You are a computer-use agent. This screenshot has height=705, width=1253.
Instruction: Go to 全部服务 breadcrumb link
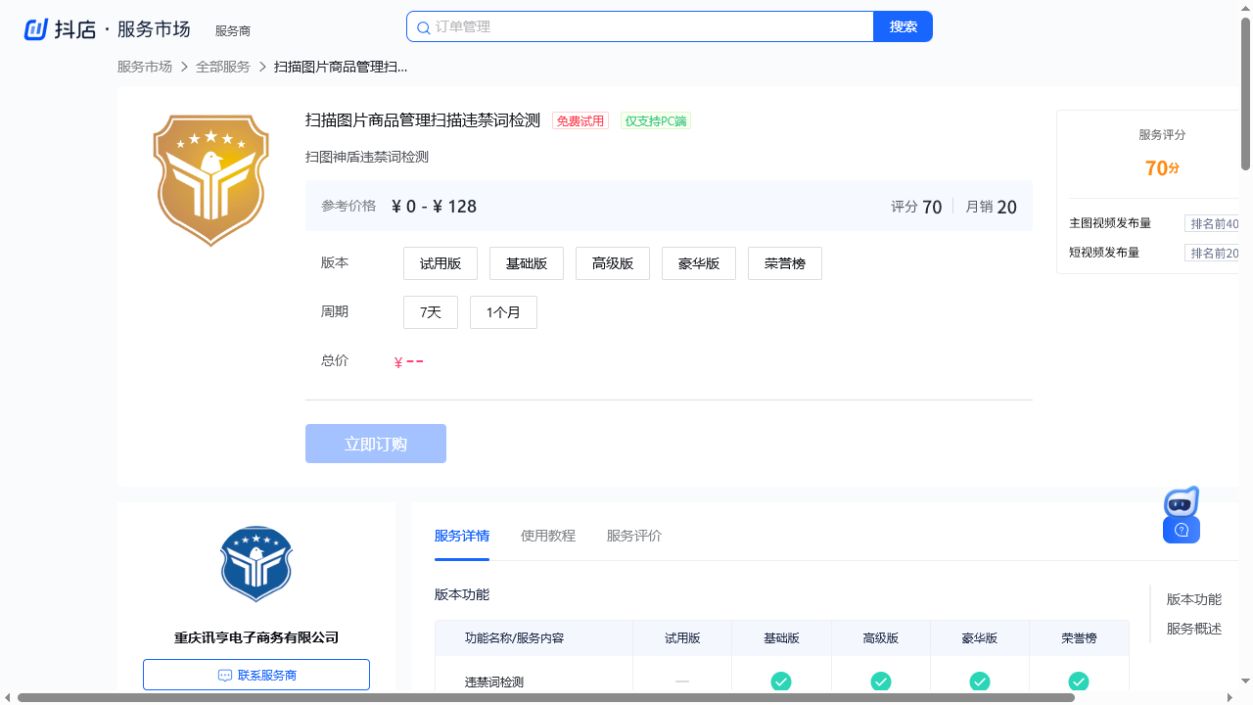(x=223, y=66)
